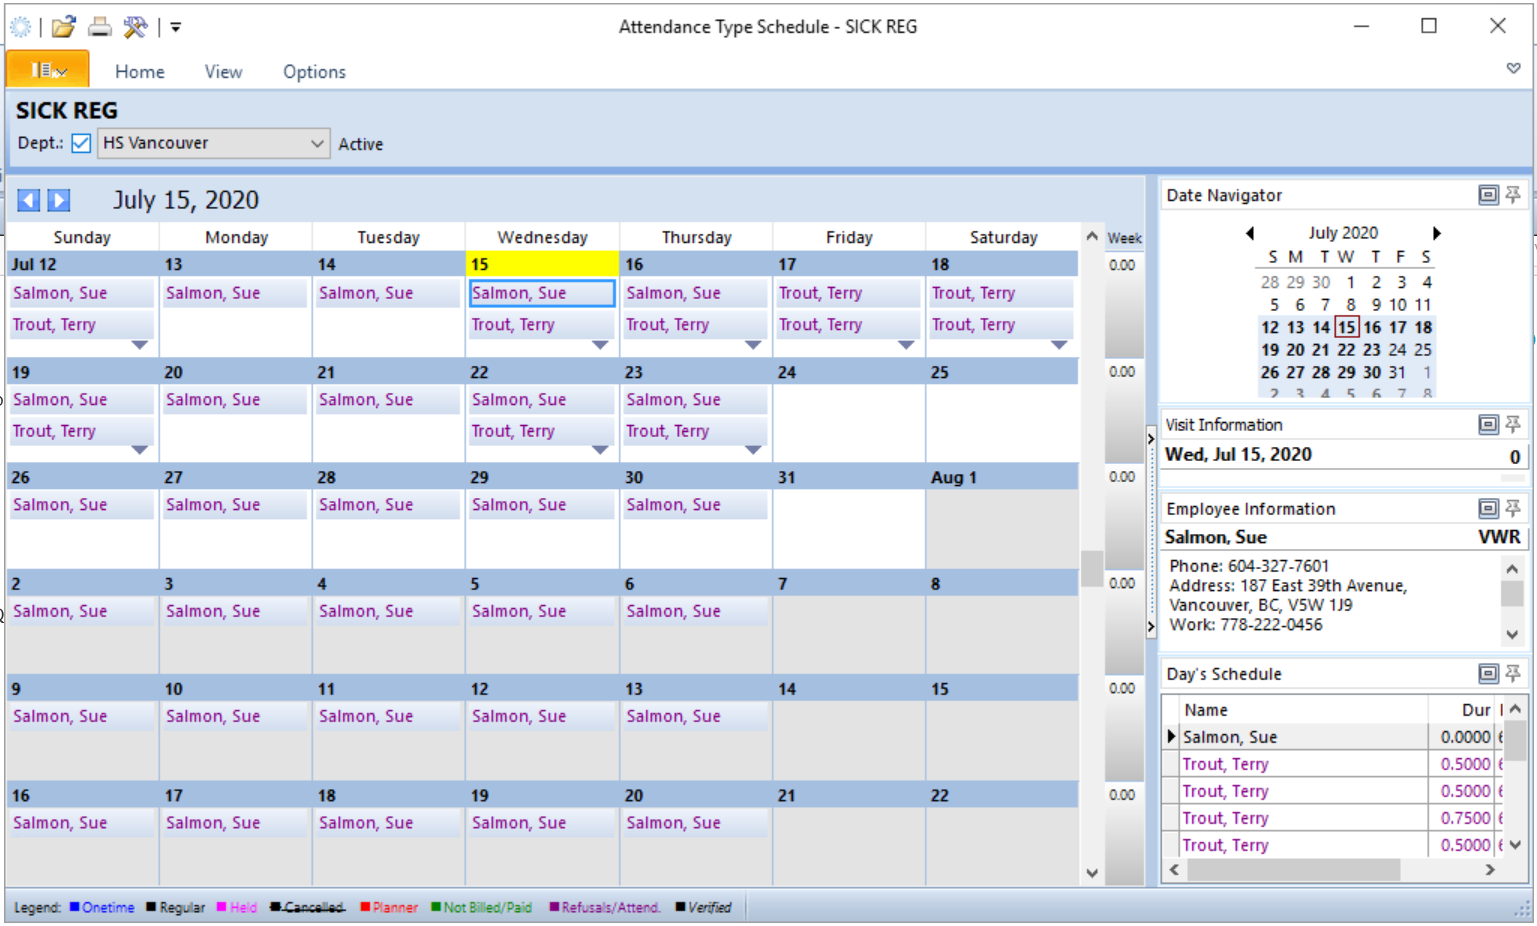Click Day's Schedule horizontal scroll left arrow
1537x926 pixels.
[x=1174, y=870]
